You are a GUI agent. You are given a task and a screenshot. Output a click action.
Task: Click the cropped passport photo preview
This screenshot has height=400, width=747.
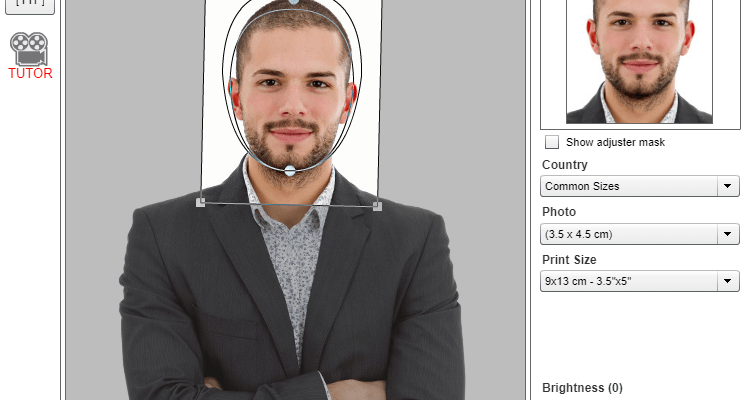639,62
